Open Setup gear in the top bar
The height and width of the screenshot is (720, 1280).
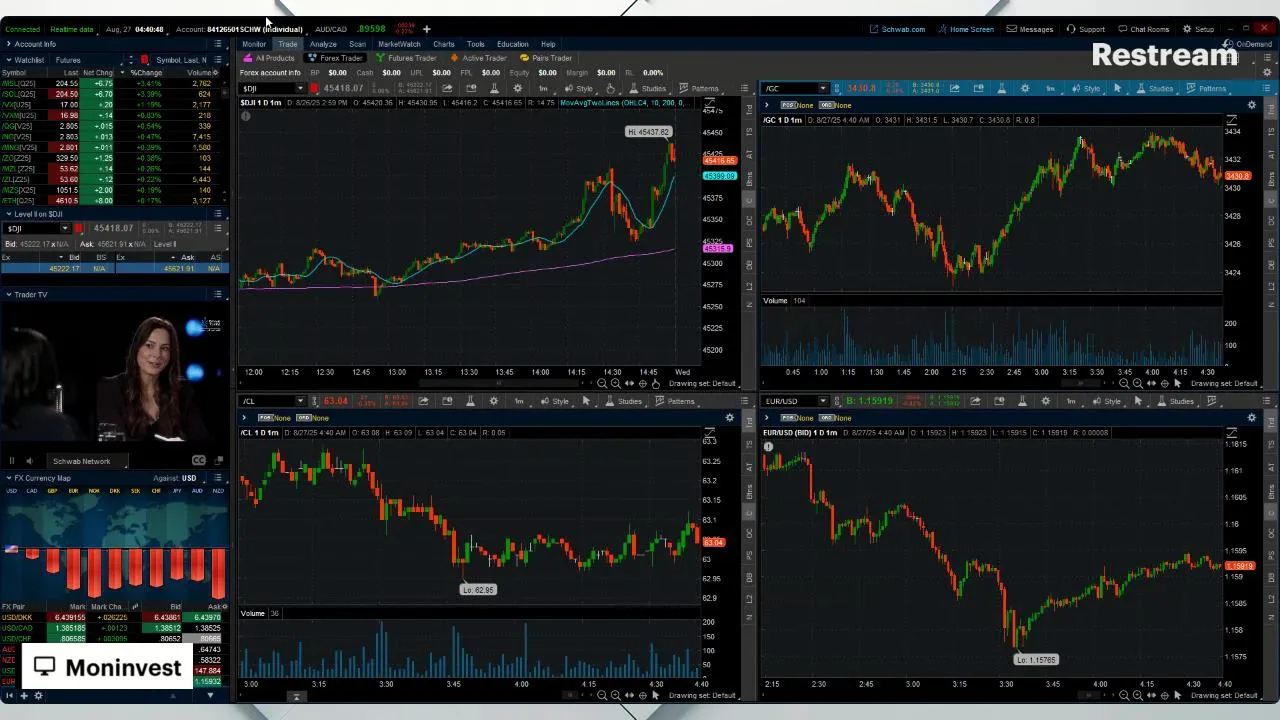pos(1199,29)
